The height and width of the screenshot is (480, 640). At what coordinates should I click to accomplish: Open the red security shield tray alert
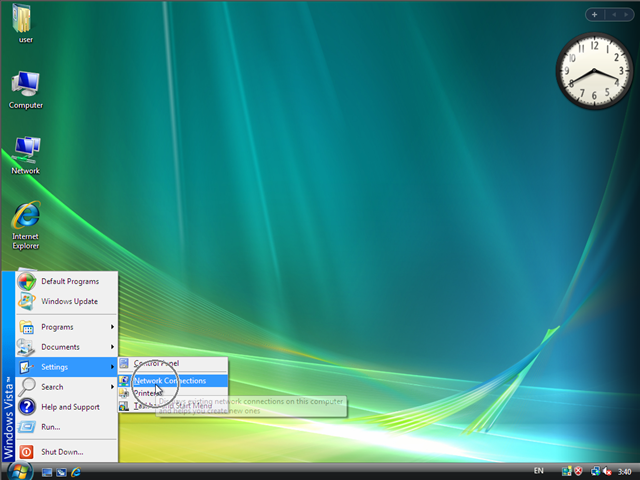pyautogui.click(x=578, y=471)
